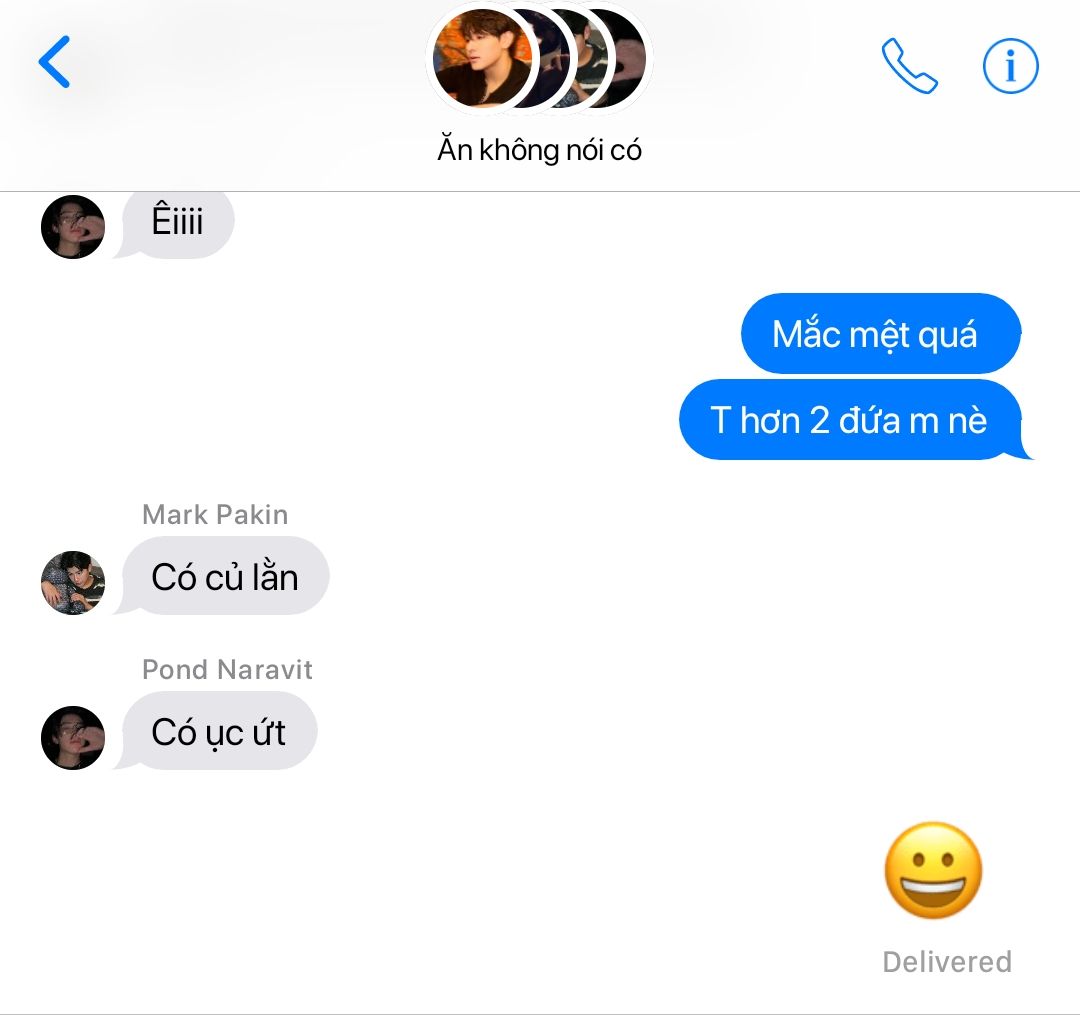Open Pond Naravit's avatar next to "Có ục ứt"
The width and height of the screenshot is (1080, 1015).
pyautogui.click(x=73, y=737)
